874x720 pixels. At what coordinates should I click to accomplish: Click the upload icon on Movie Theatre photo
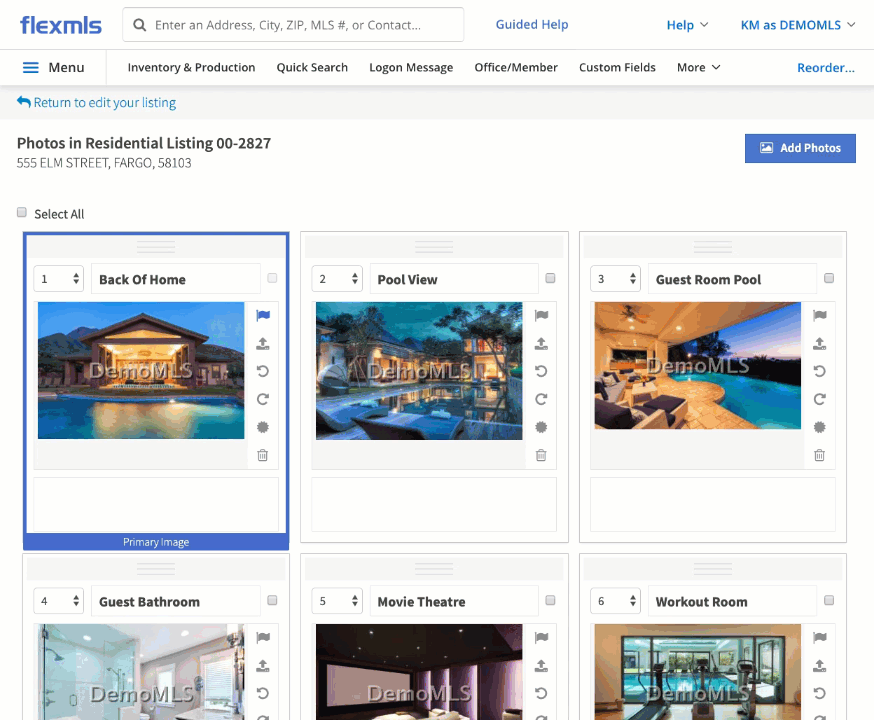point(541,665)
